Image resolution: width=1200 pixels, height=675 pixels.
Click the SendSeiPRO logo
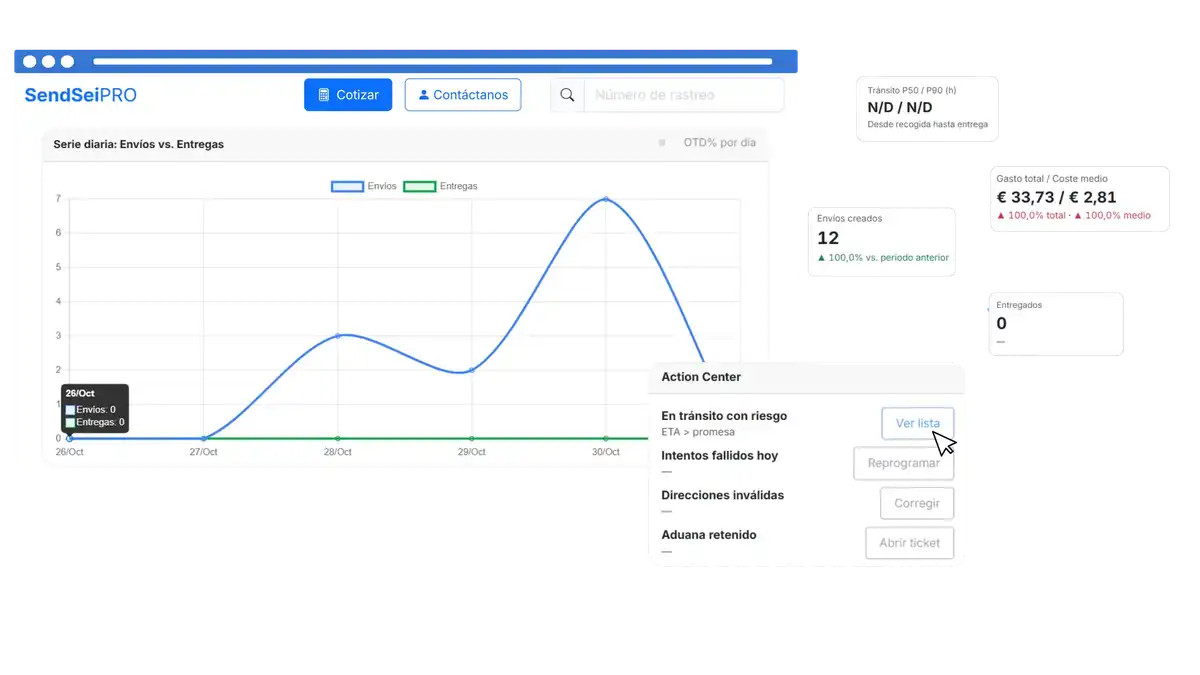[x=80, y=96]
